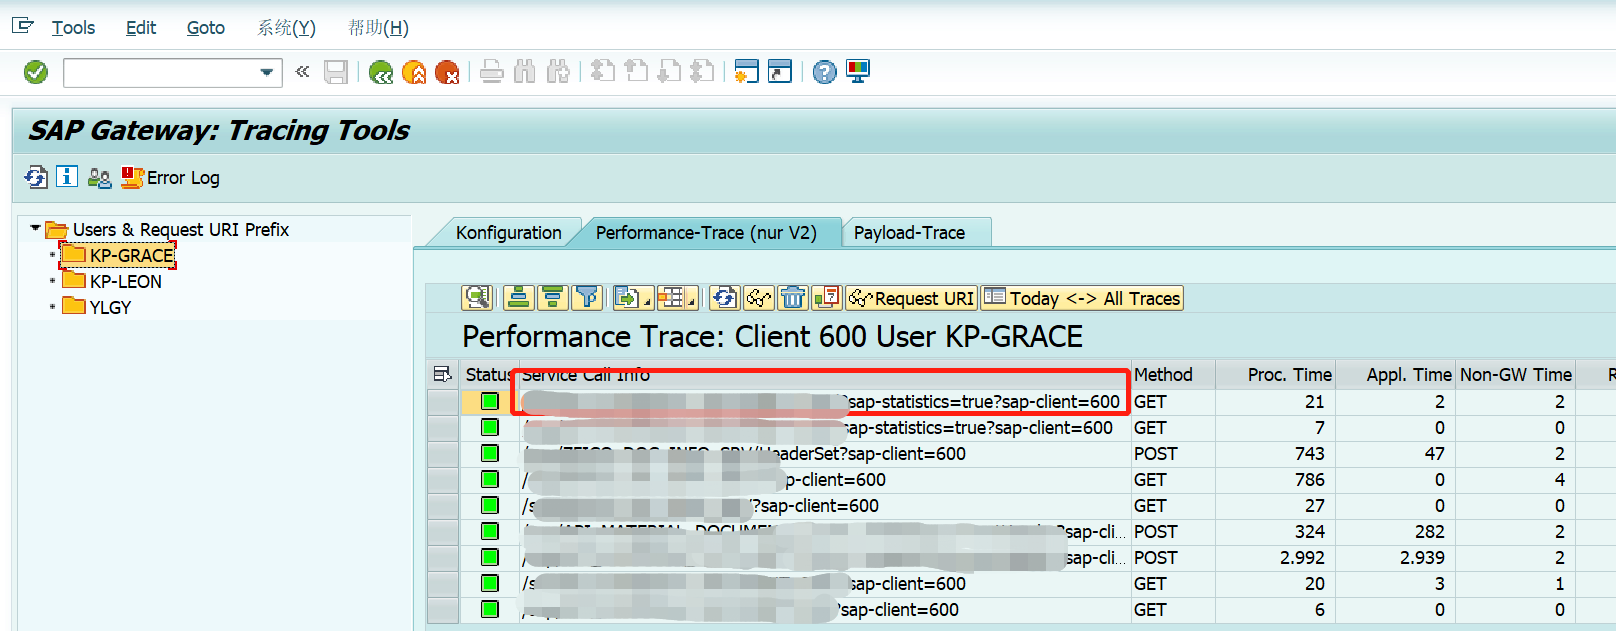Image resolution: width=1616 pixels, height=631 pixels.
Task: Click the trash Delete icon in trace toolbar
Action: (793, 298)
